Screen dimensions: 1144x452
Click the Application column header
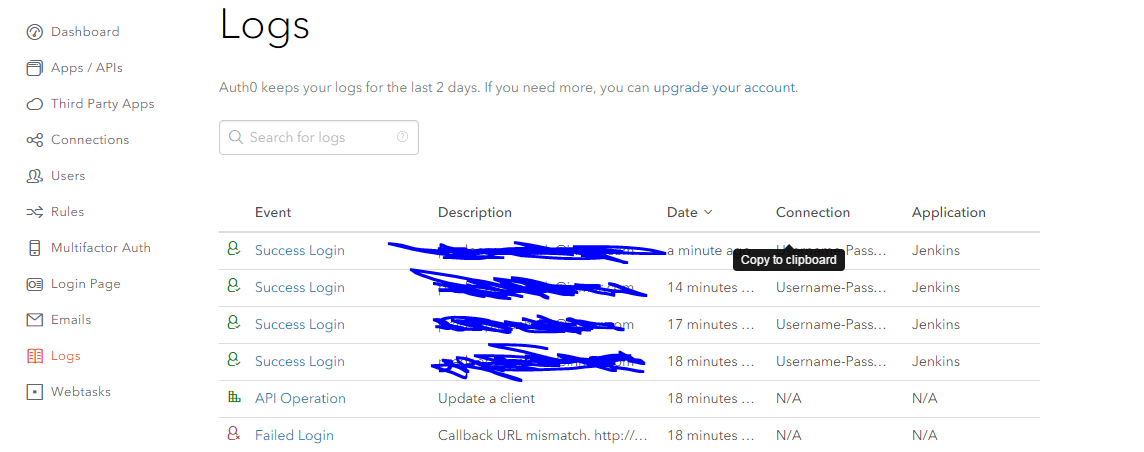click(x=948, y=212)
